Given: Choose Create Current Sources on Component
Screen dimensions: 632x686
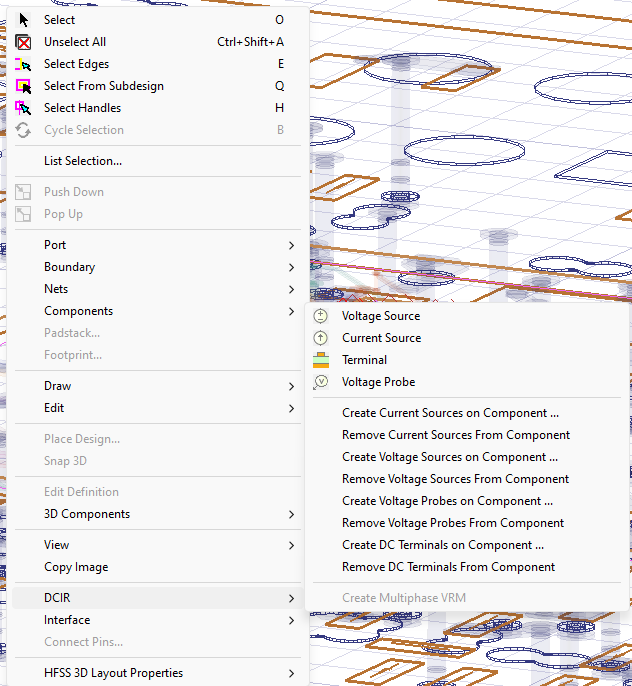Looking at the screenshot, I should point(467,413).
